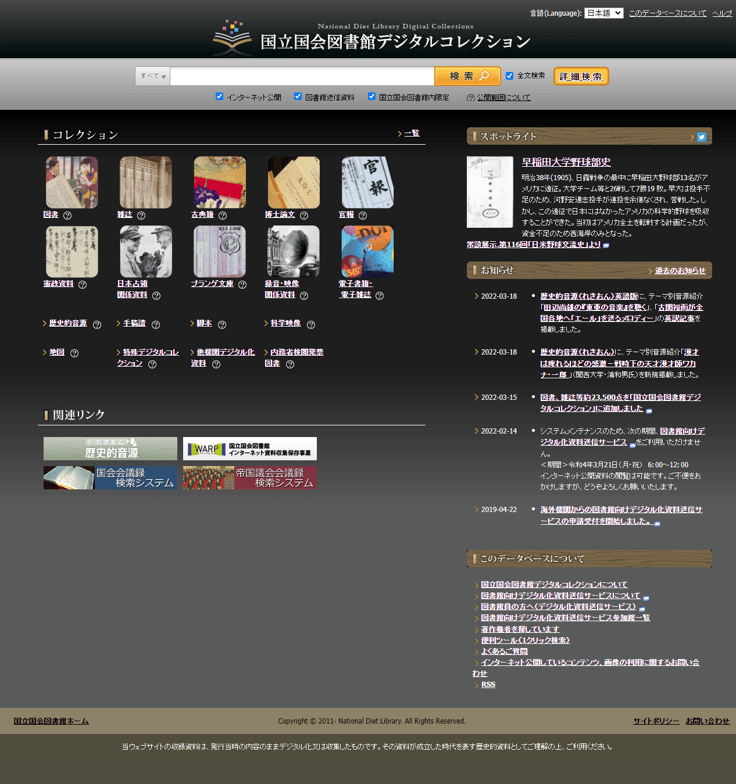This screenshot has height=784, width=736.
Task: Open WARP インターネット資料収集保存事業 banner
Action: (250, 448)
